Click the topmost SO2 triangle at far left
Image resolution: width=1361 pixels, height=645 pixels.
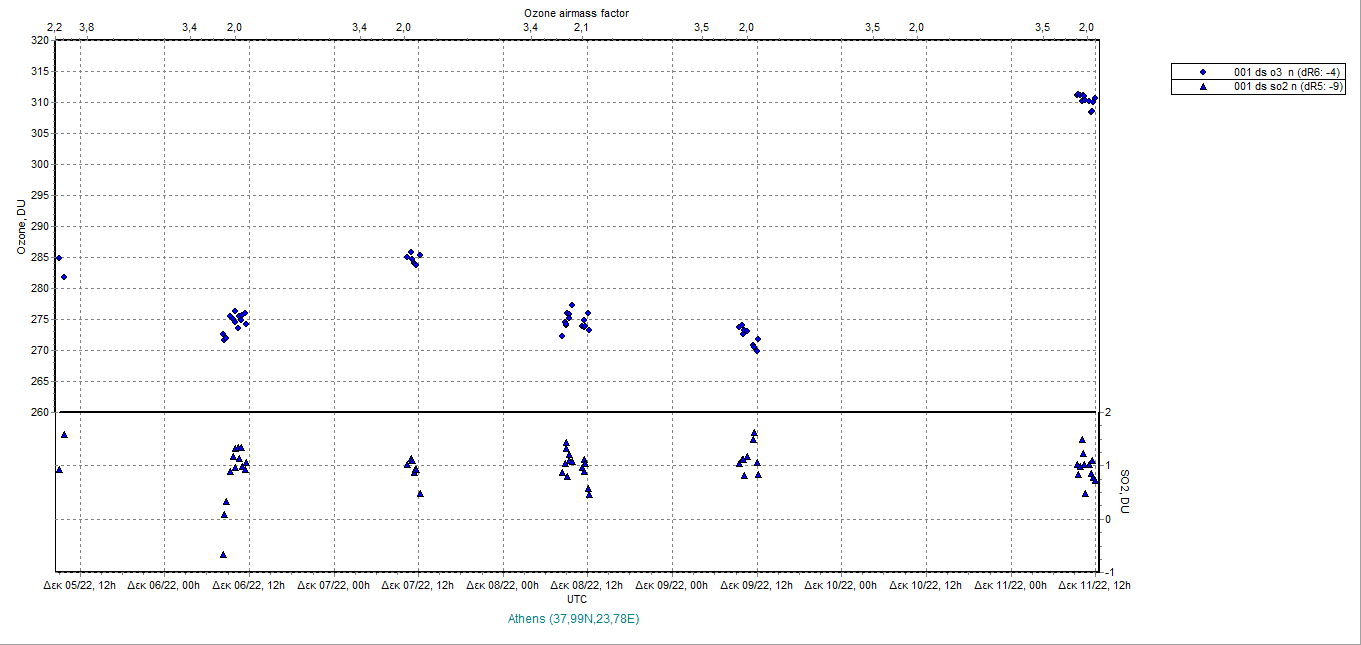tap(64, 434)
